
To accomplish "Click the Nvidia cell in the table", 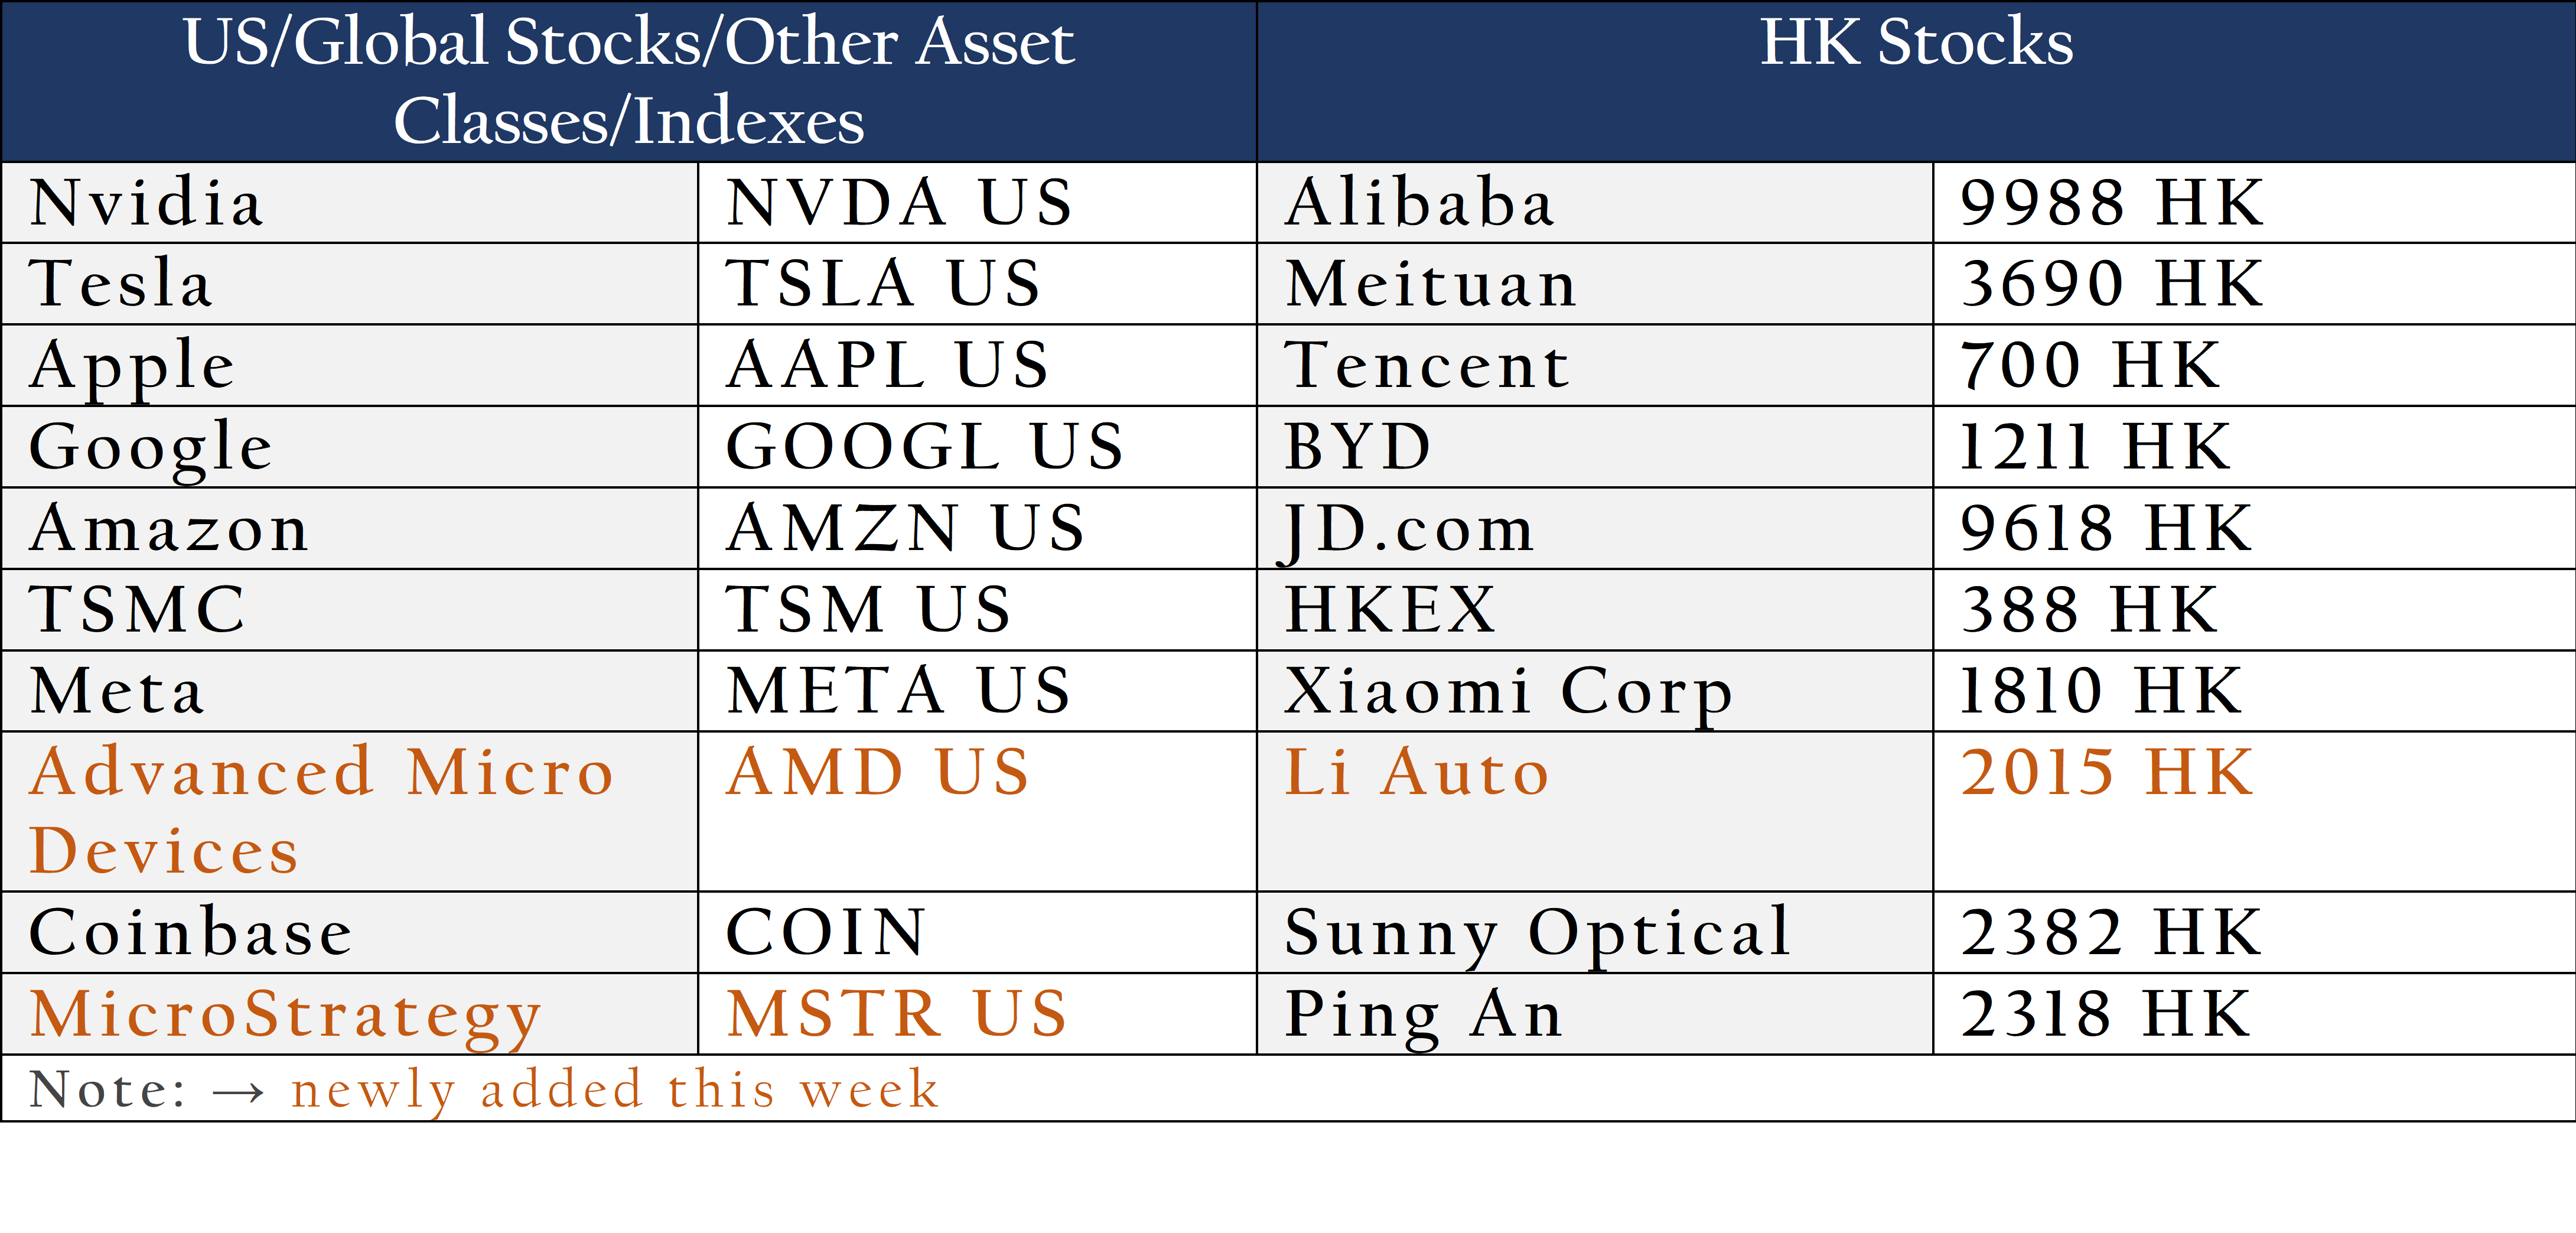I will tap(147, 203).
